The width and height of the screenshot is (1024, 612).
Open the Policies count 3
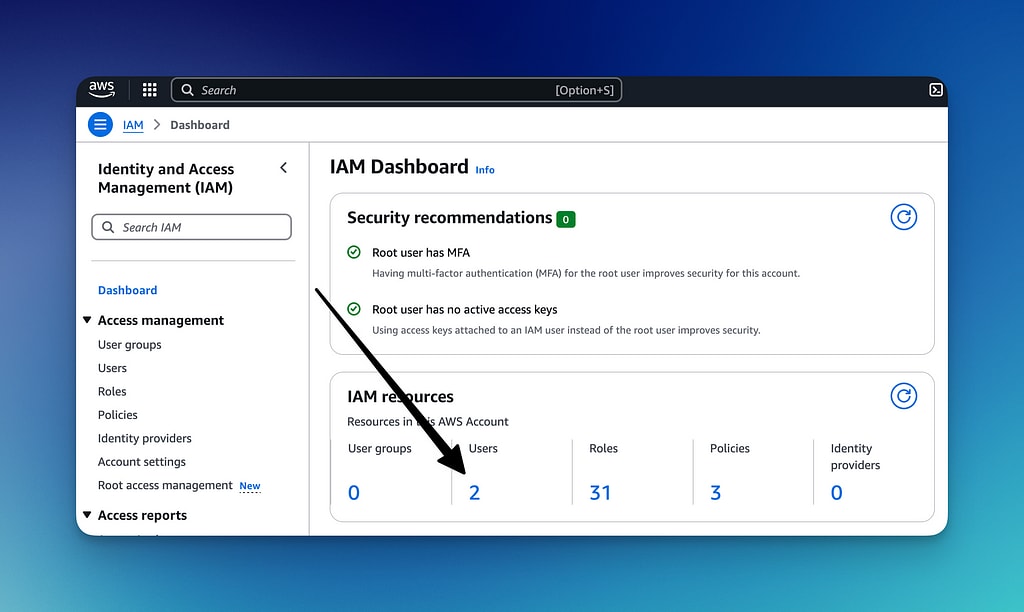[716, 492]
